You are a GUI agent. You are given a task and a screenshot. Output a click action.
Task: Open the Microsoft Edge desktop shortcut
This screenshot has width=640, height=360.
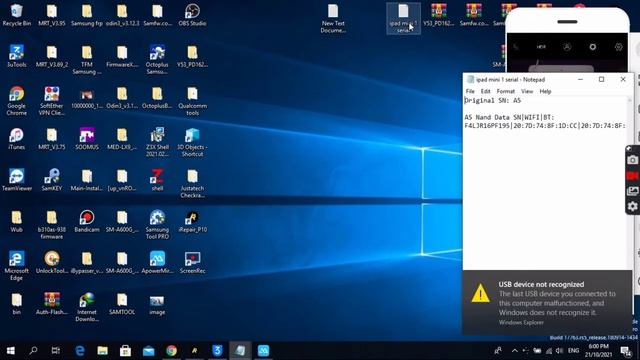click(x=16, y=266)
